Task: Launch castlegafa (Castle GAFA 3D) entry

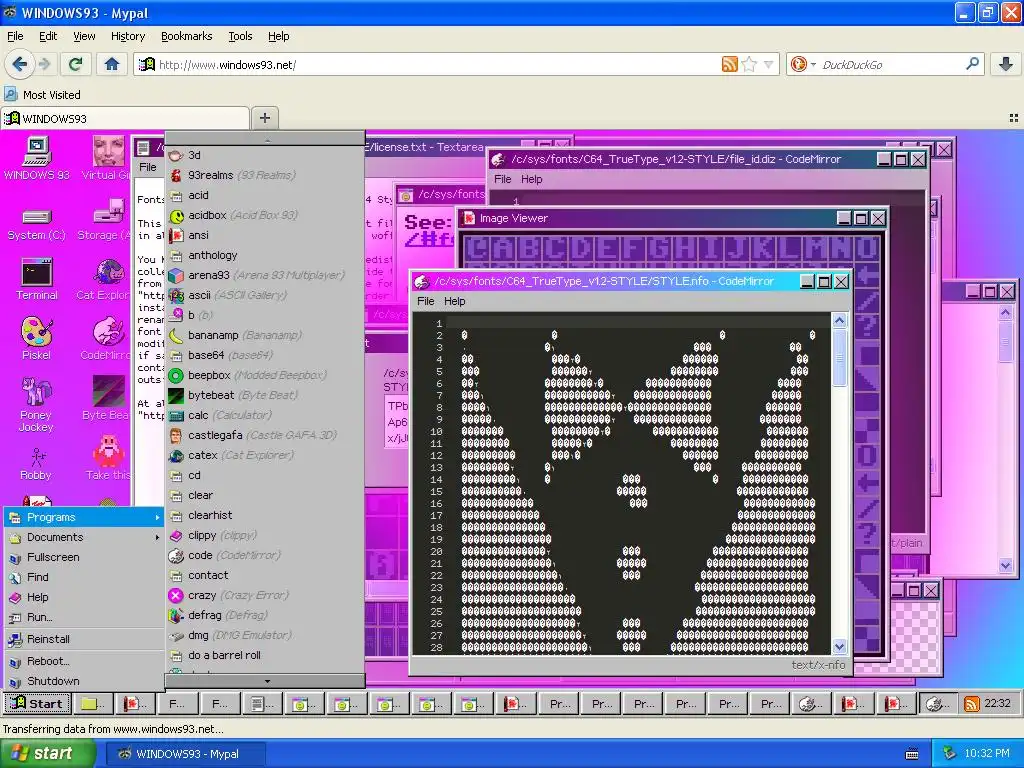Action: [x=264, y=436]
